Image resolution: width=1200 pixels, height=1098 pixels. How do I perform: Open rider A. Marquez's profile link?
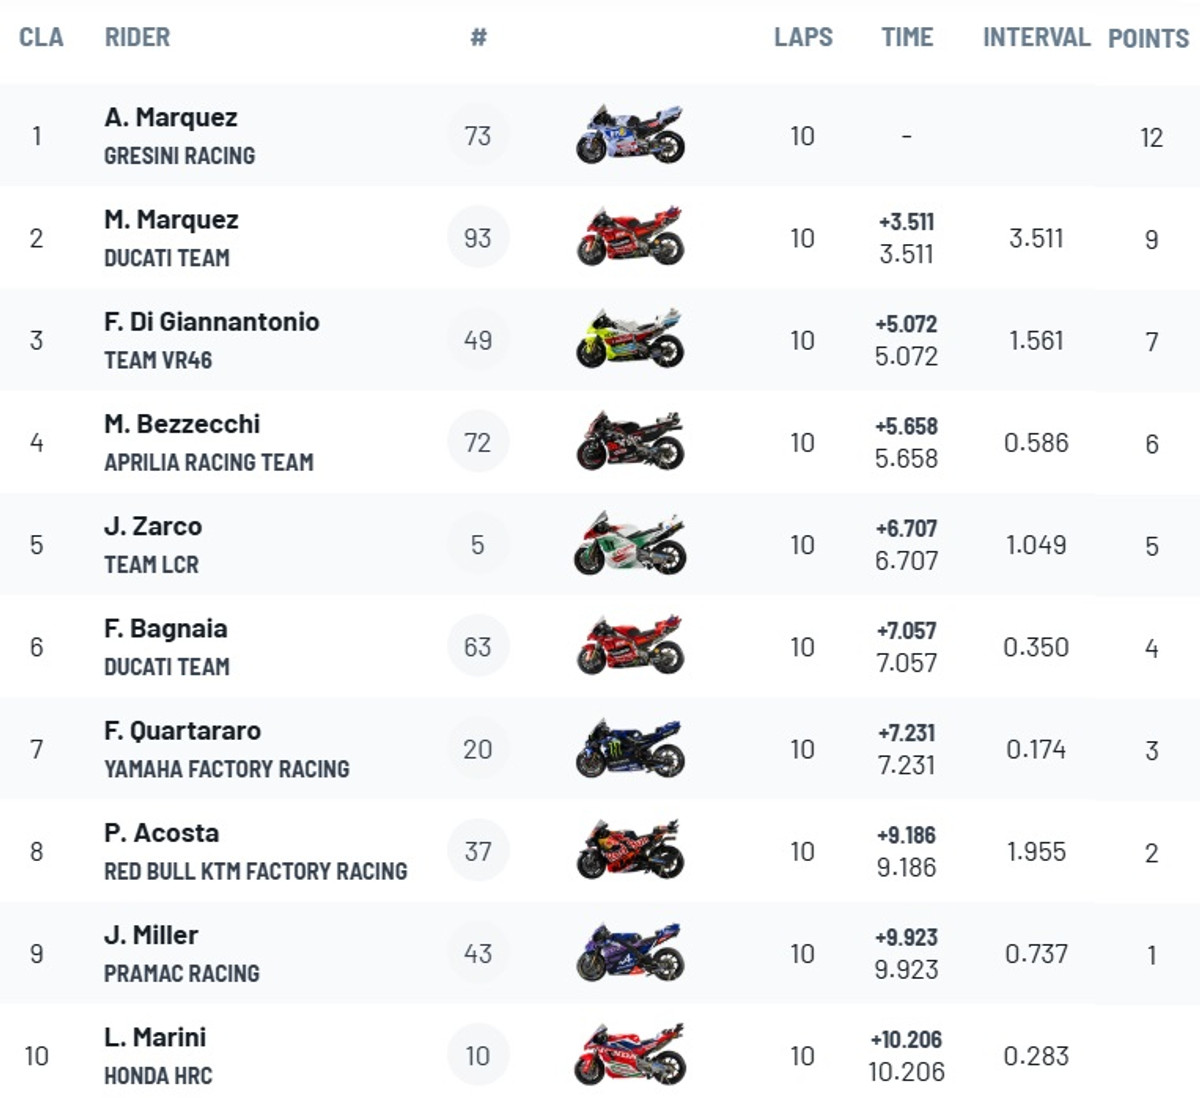click(171, 117)
